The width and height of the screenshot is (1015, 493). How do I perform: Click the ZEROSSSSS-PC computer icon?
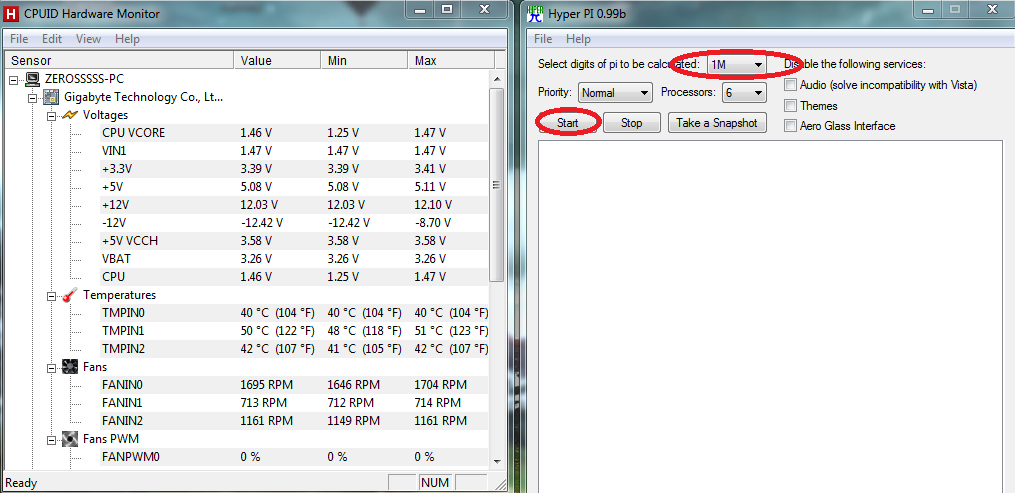[x=32, y=79]
